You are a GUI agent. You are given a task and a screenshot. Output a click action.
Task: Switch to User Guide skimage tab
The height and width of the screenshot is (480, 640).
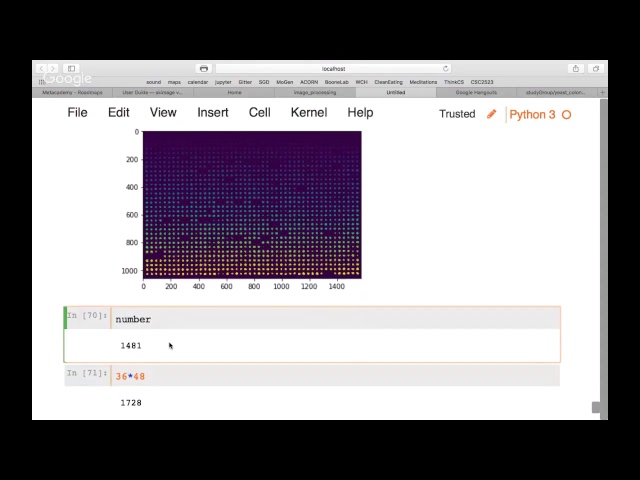153,93
